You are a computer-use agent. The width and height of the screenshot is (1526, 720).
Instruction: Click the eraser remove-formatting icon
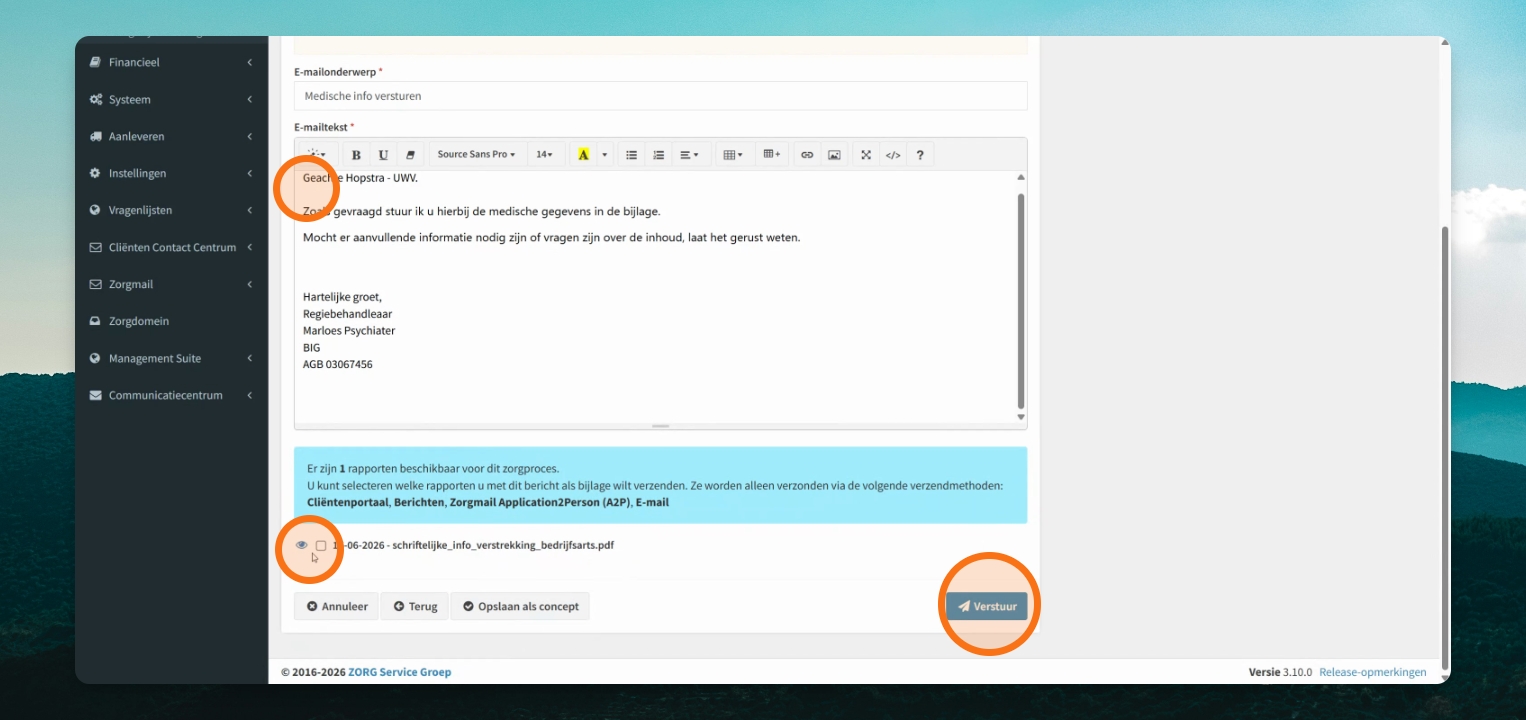pyautogui.click(x=410, y=155)
